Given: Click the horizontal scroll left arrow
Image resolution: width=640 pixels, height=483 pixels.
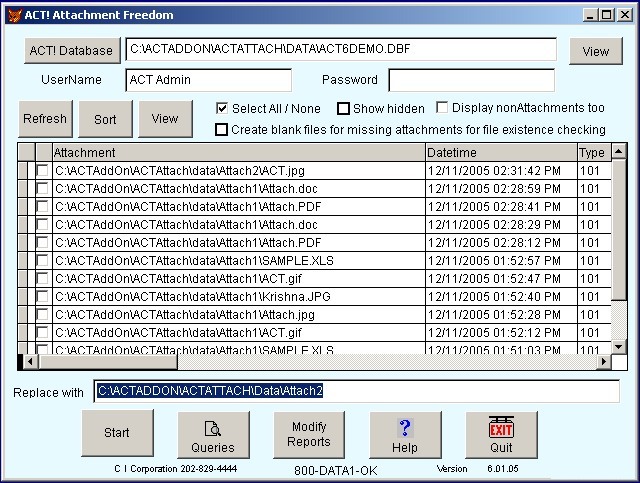Looking at the screenshot, I should pyautogui.click(x=30, y=362).
